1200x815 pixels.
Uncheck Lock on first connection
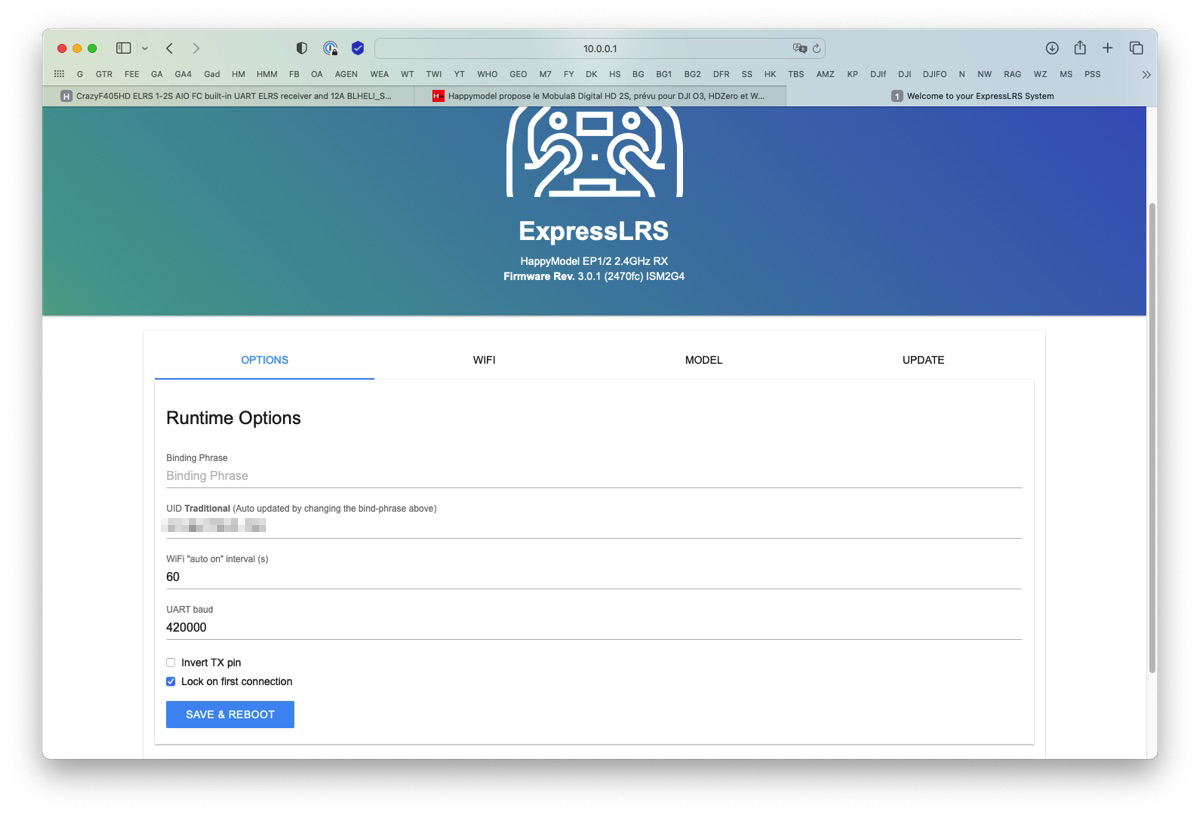pyautogui.click(x=171, y=682)
